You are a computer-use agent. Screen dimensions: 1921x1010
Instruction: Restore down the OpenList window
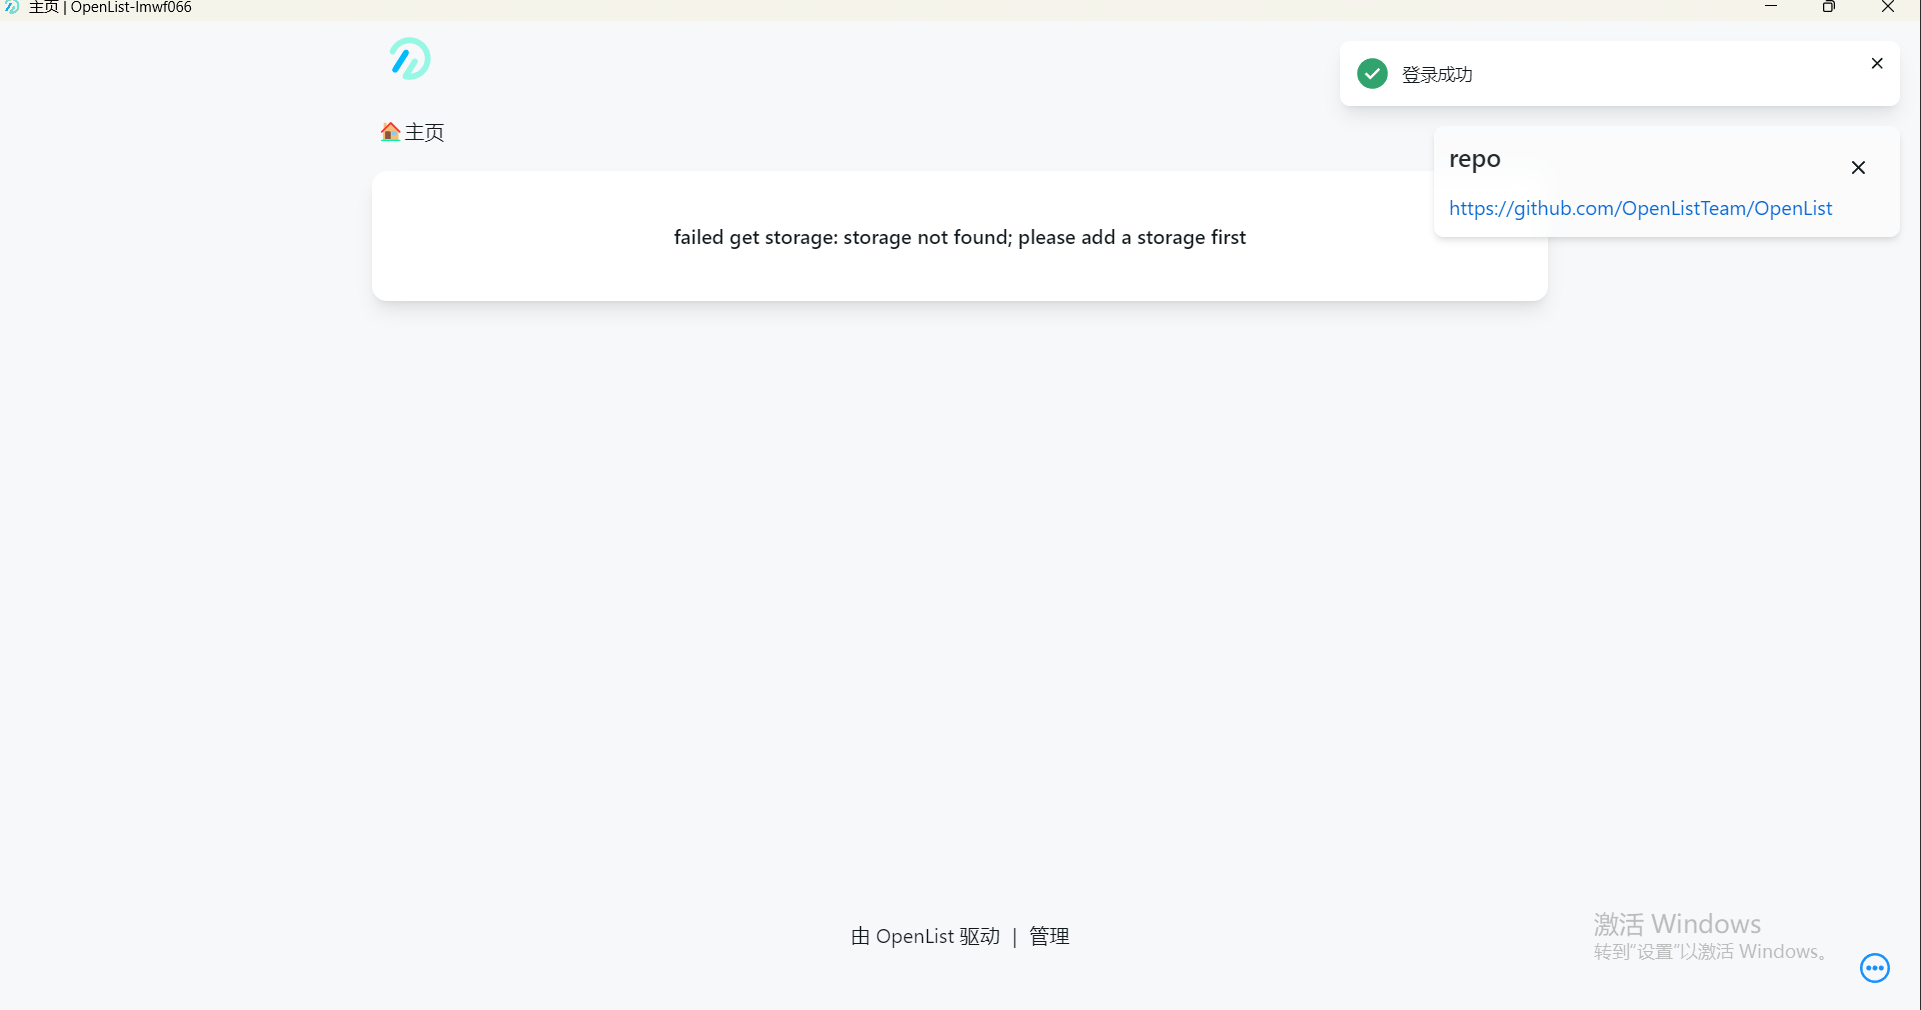point(1829,7)
